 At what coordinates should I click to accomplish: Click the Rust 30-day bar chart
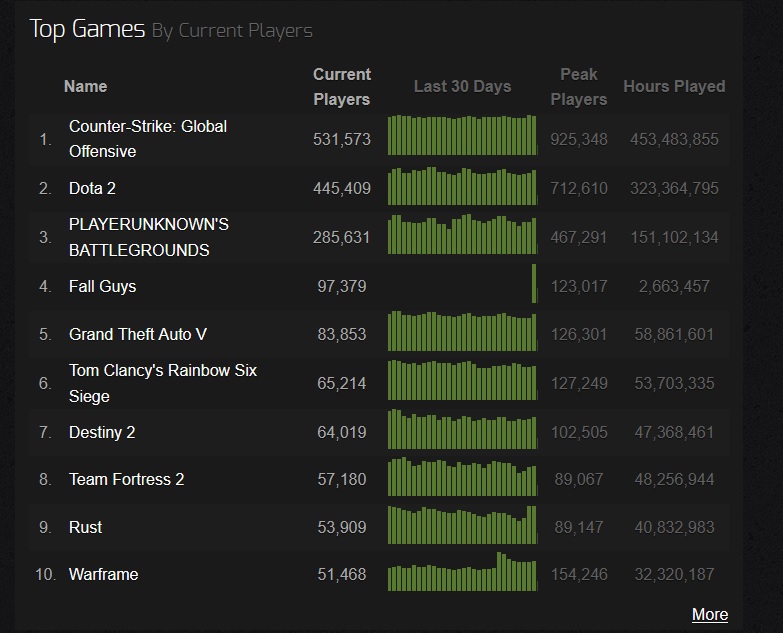click(462, 525)
